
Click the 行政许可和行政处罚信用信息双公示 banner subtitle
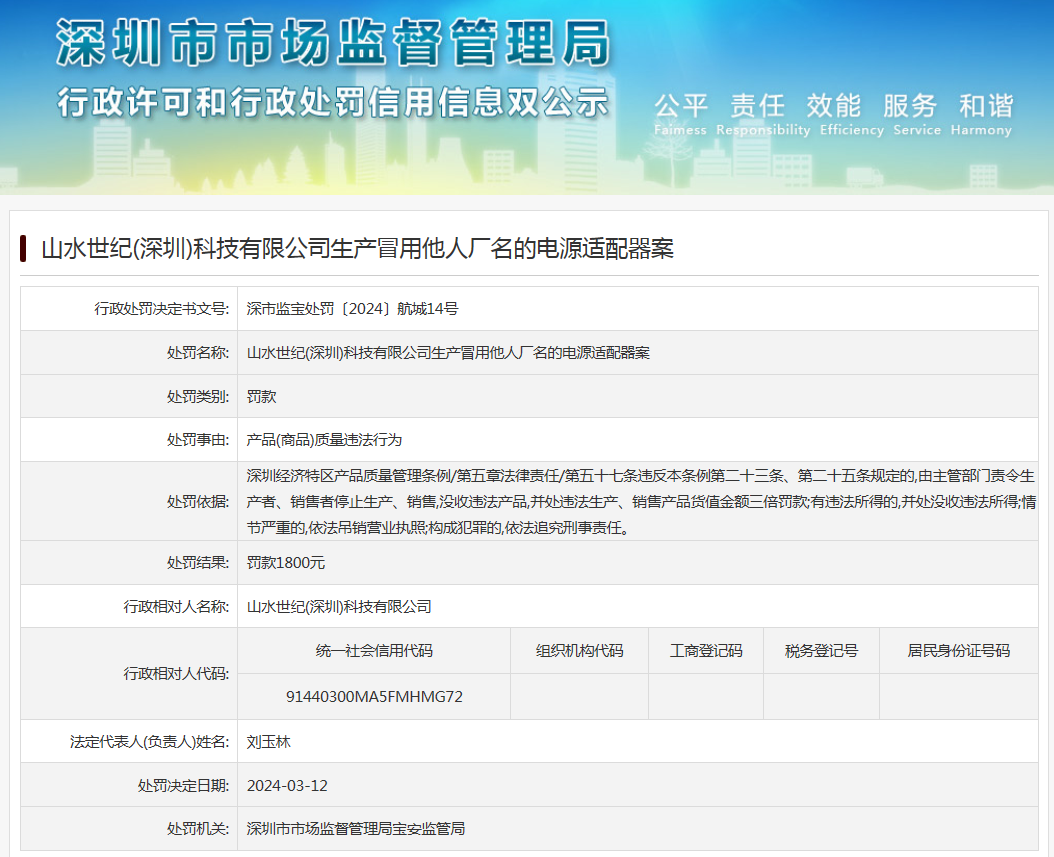333,103
